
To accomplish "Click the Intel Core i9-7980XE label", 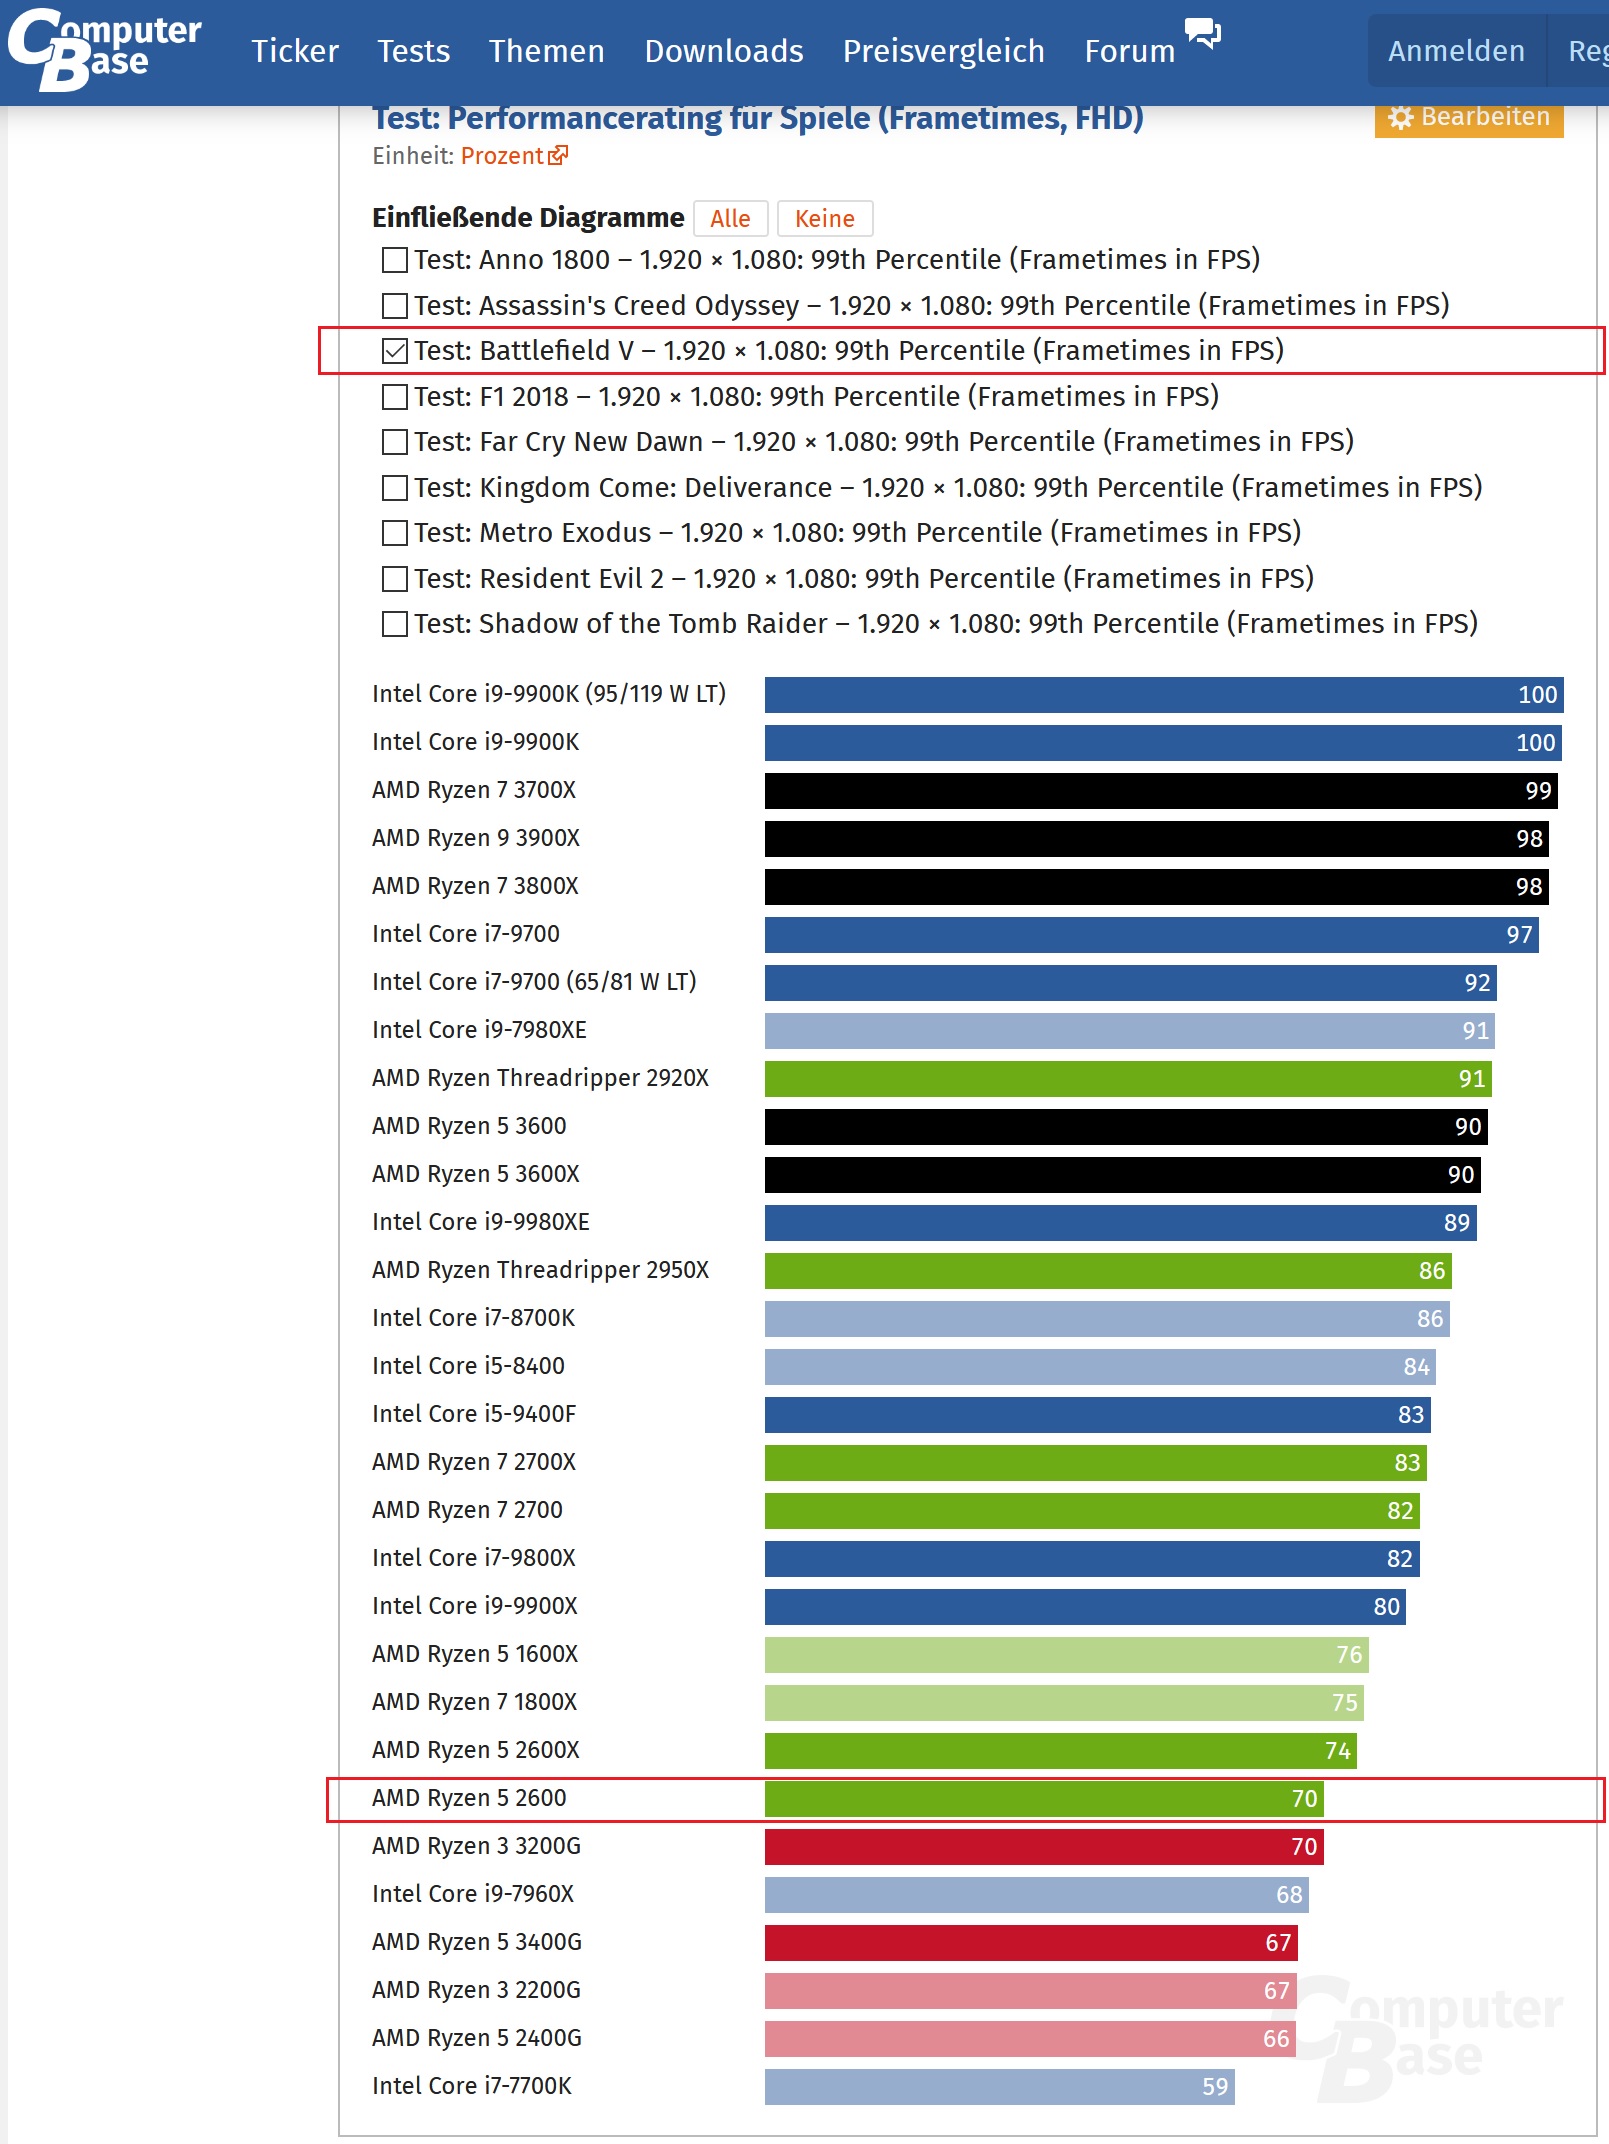I will pyautogui.click(x=479, y=1030).
